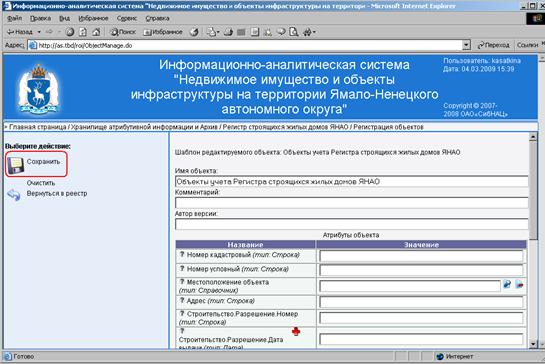Open the Сервис menu
Screen dimensions: 545x364
coord(127,18)
